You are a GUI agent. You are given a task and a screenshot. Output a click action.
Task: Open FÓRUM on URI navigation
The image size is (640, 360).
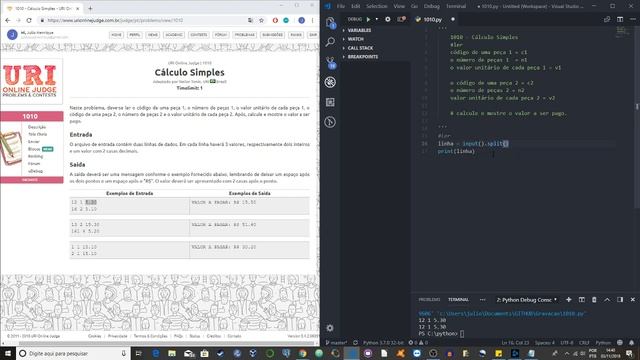point(221,35)
